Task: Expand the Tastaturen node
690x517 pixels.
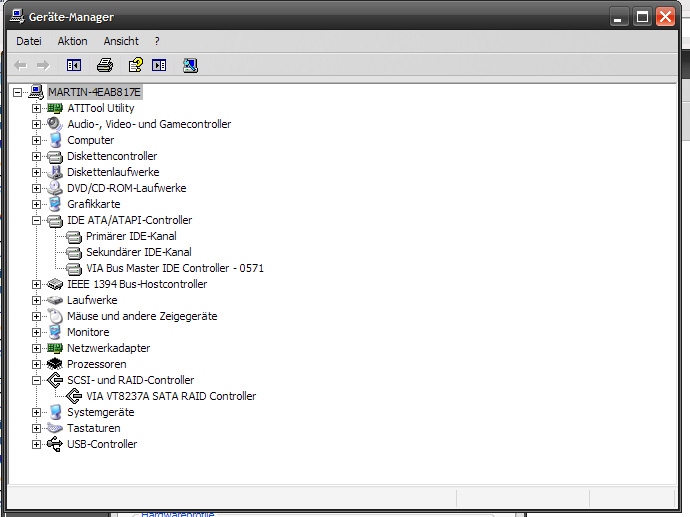Action: coord(37,428)
